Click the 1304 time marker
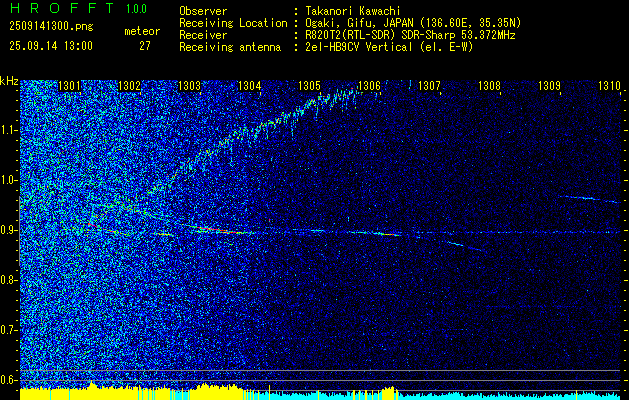 coord(250,86)
